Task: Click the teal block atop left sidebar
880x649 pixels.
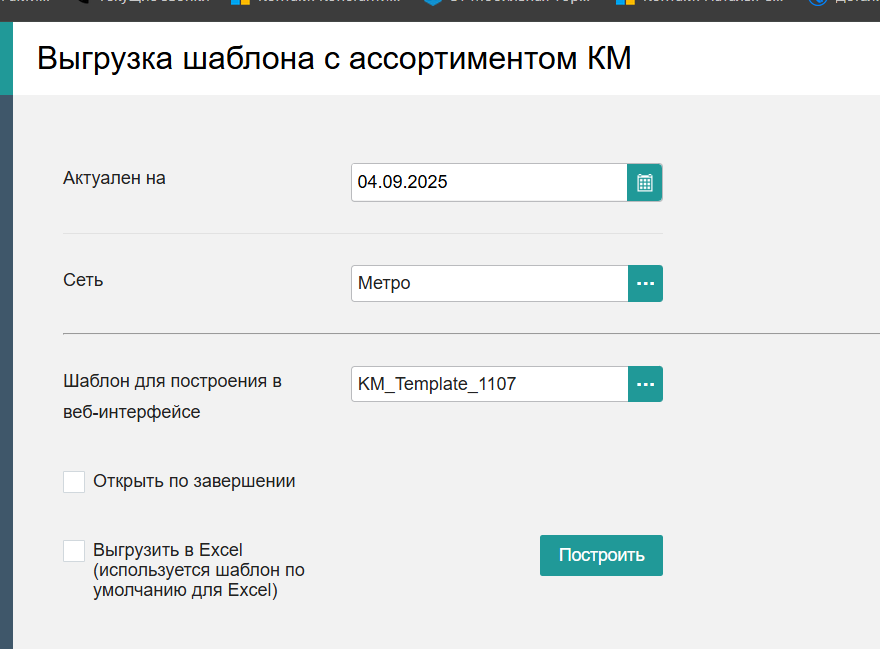Action: 6,58
